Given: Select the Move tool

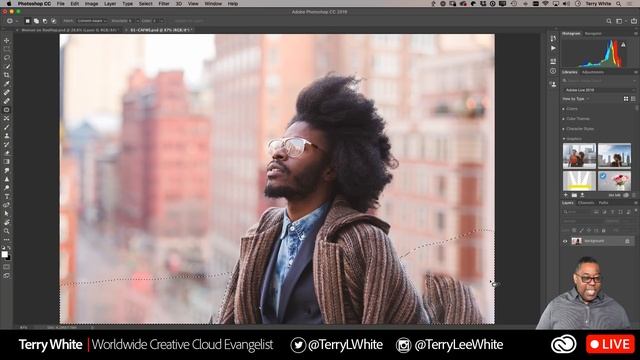Looking at the screenshot, I should [7, 40].
